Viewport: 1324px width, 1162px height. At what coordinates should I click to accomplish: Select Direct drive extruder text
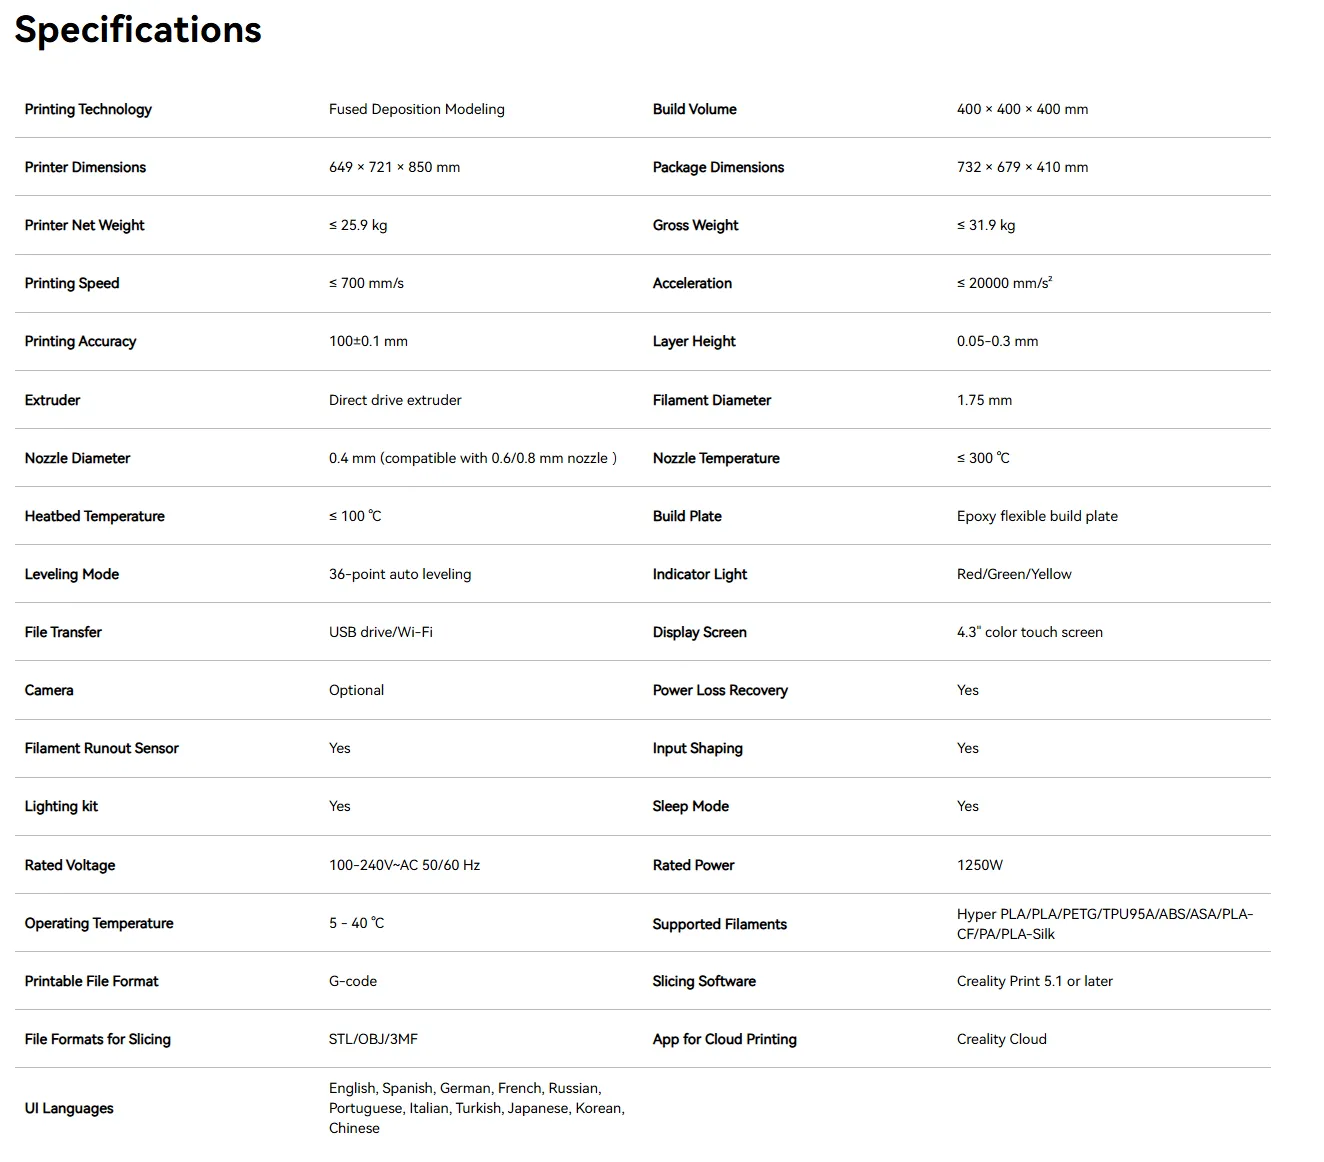pyautogui.click(x=395, y=400)
